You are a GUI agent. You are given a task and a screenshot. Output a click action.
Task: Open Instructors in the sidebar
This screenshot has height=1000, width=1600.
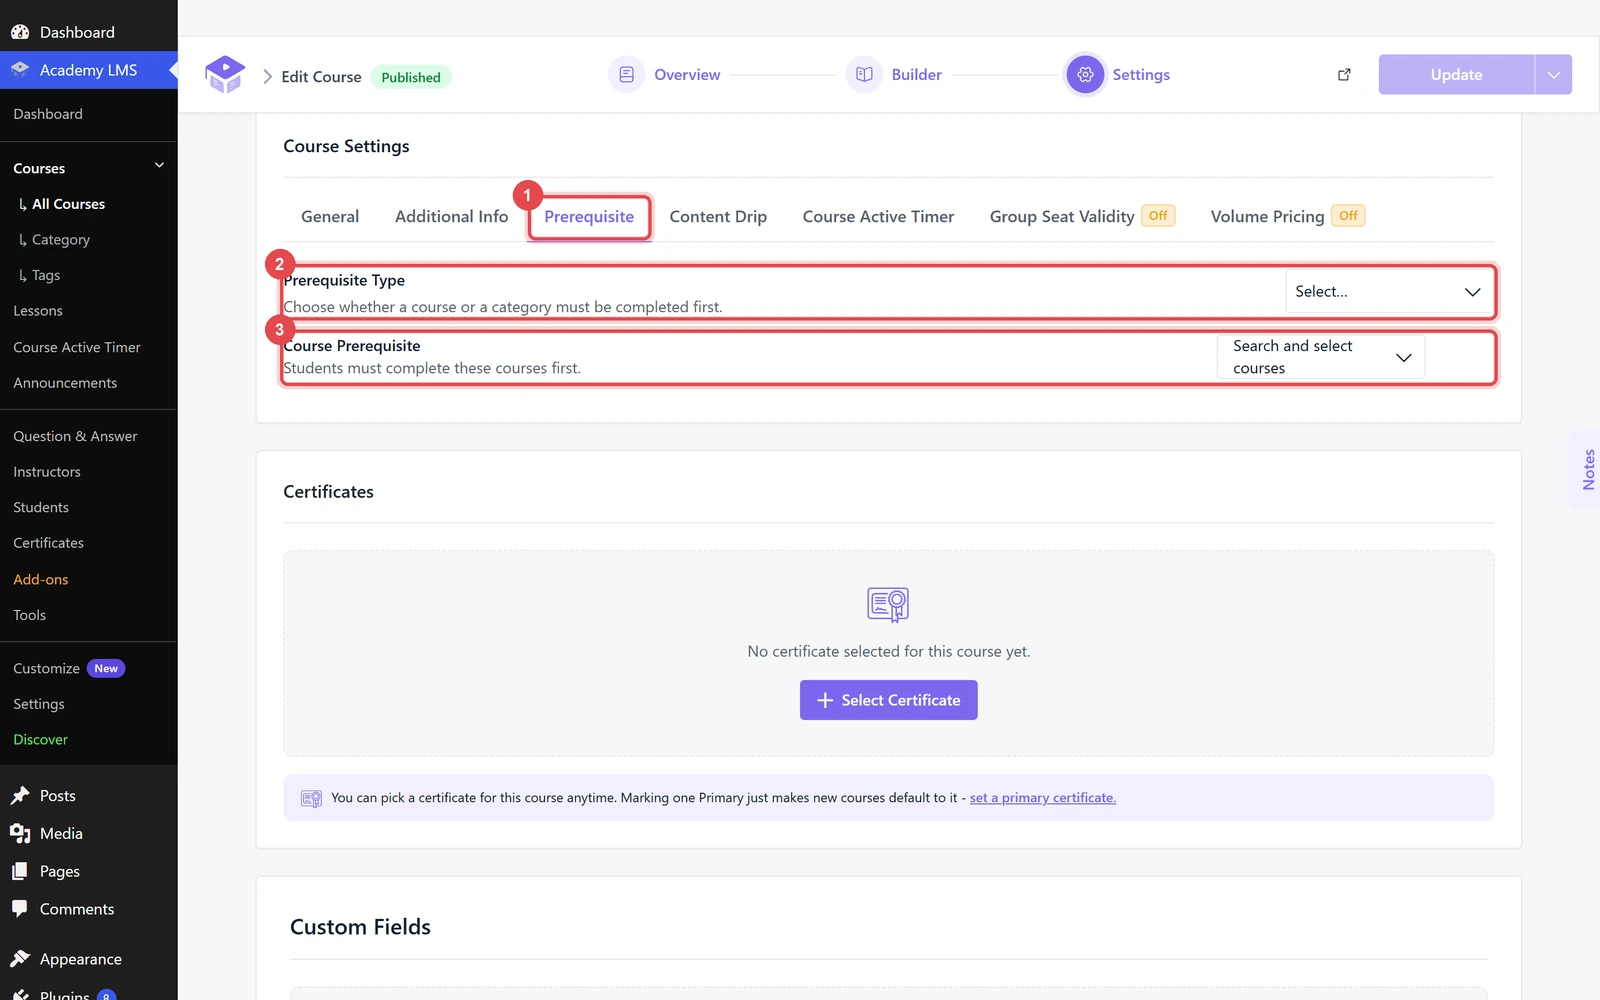(47, 472)
